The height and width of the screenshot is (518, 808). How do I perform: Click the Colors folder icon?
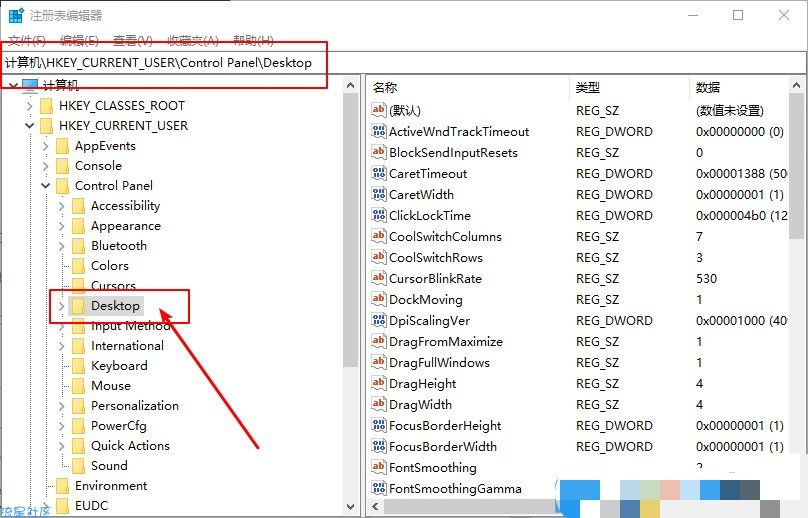tap(78, 266)
